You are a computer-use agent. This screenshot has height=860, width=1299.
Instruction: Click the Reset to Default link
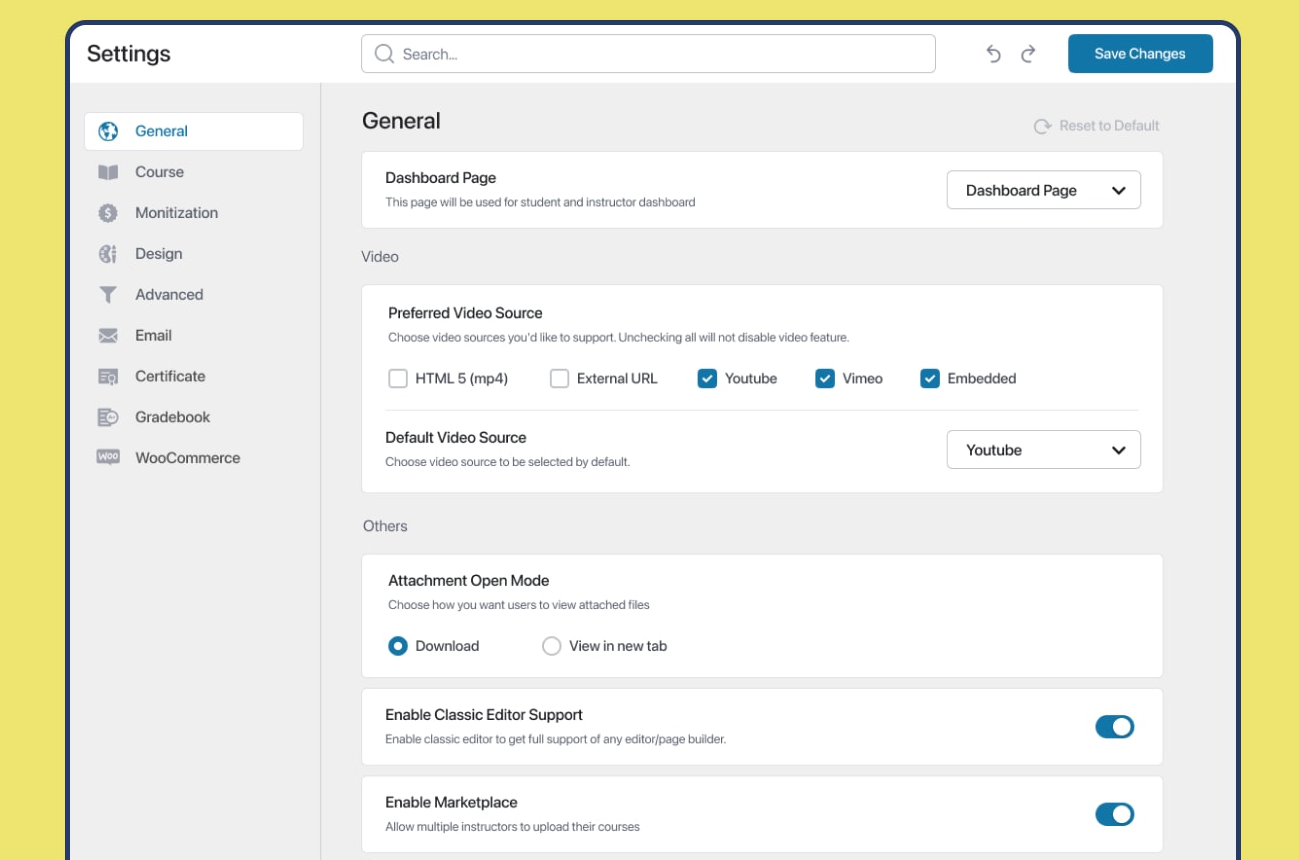[1097, 126]
